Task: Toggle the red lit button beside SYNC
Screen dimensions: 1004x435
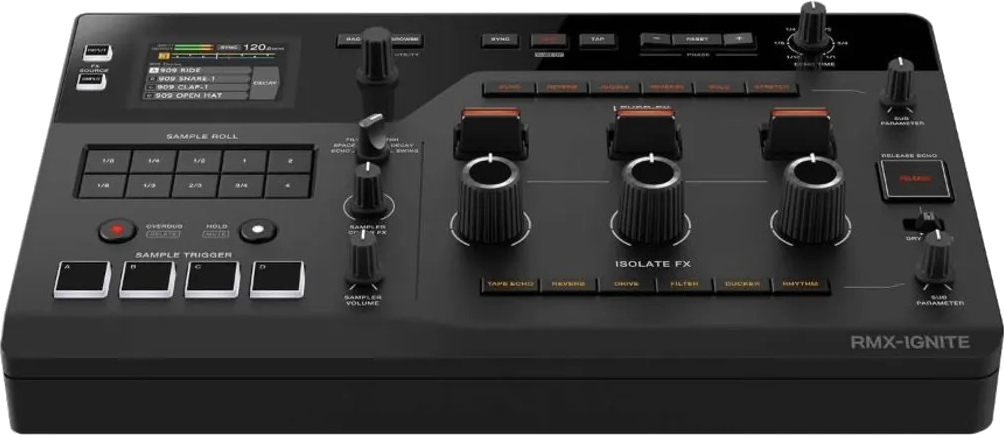Action: 549,40
